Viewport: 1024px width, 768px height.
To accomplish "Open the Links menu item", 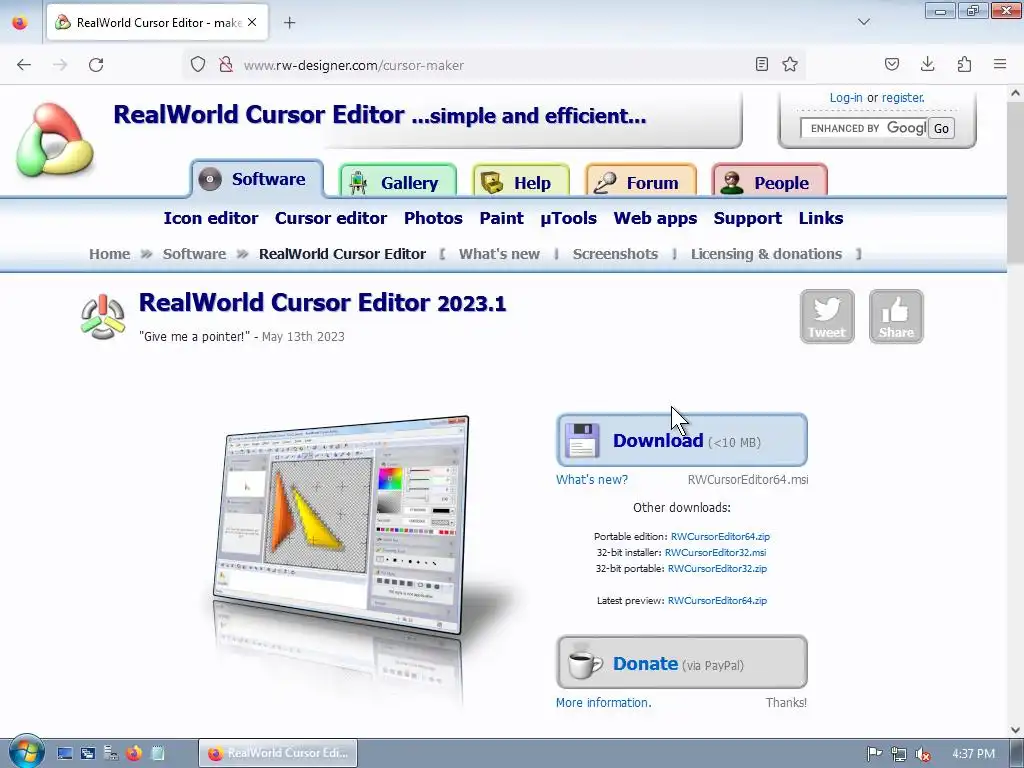I will (820, 218).
